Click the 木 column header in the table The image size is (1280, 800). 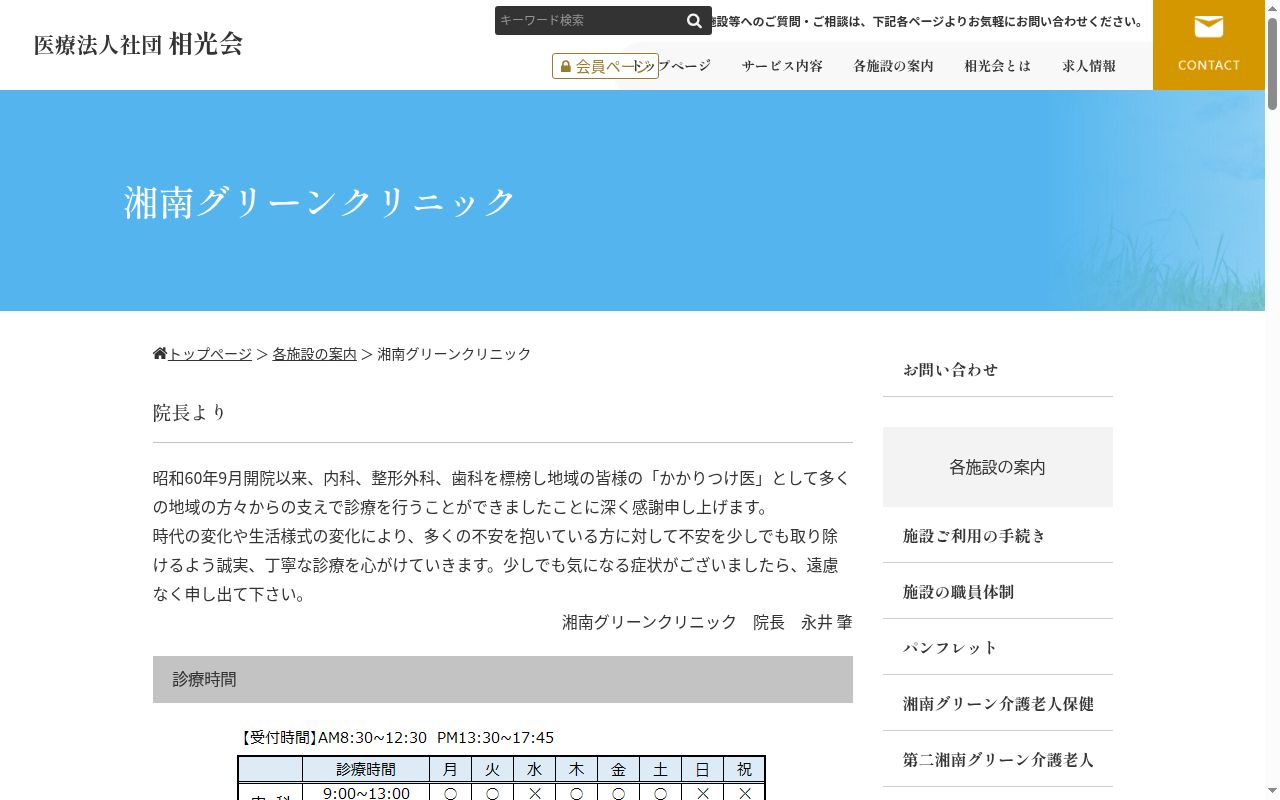coord(576,769)
